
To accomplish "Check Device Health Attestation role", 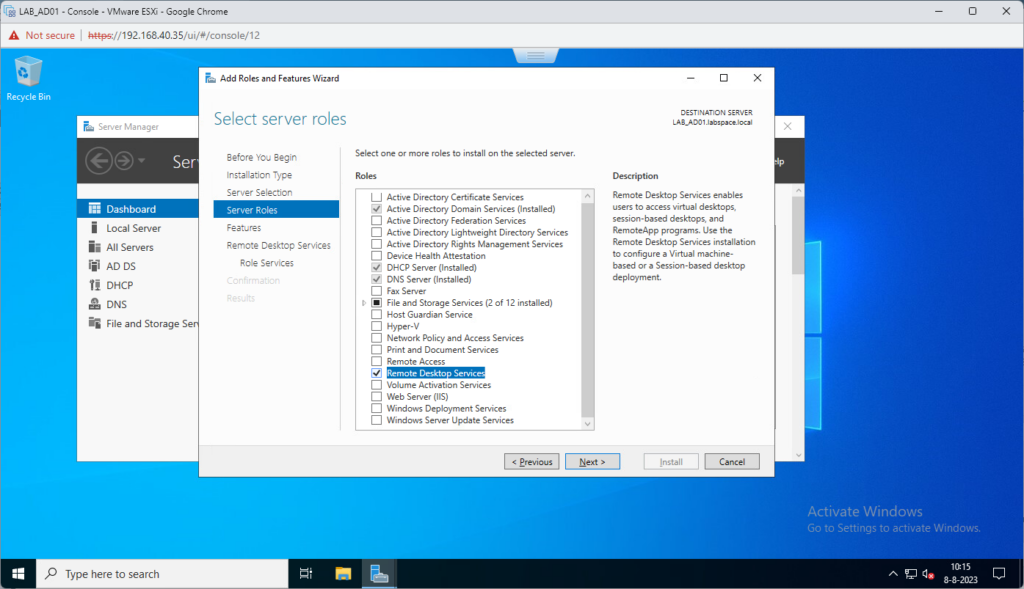I will (376, 256).
